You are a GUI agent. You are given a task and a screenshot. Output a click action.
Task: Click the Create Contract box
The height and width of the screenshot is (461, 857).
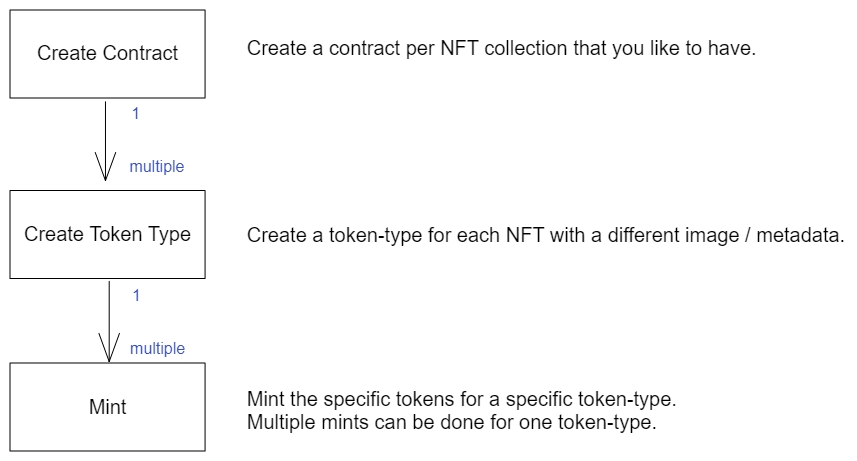point(107,53)
